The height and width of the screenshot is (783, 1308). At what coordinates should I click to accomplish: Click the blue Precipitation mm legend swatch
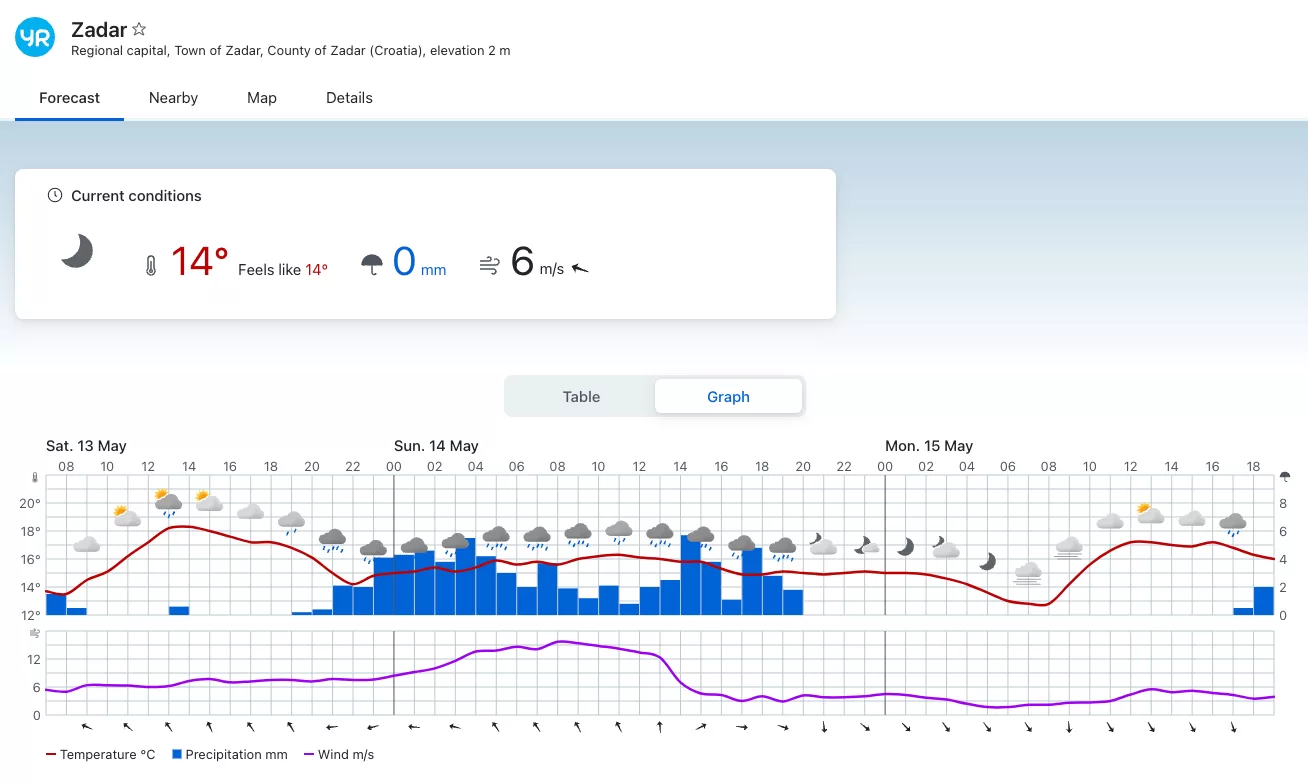pyautogui.click(x=177, y=755)
